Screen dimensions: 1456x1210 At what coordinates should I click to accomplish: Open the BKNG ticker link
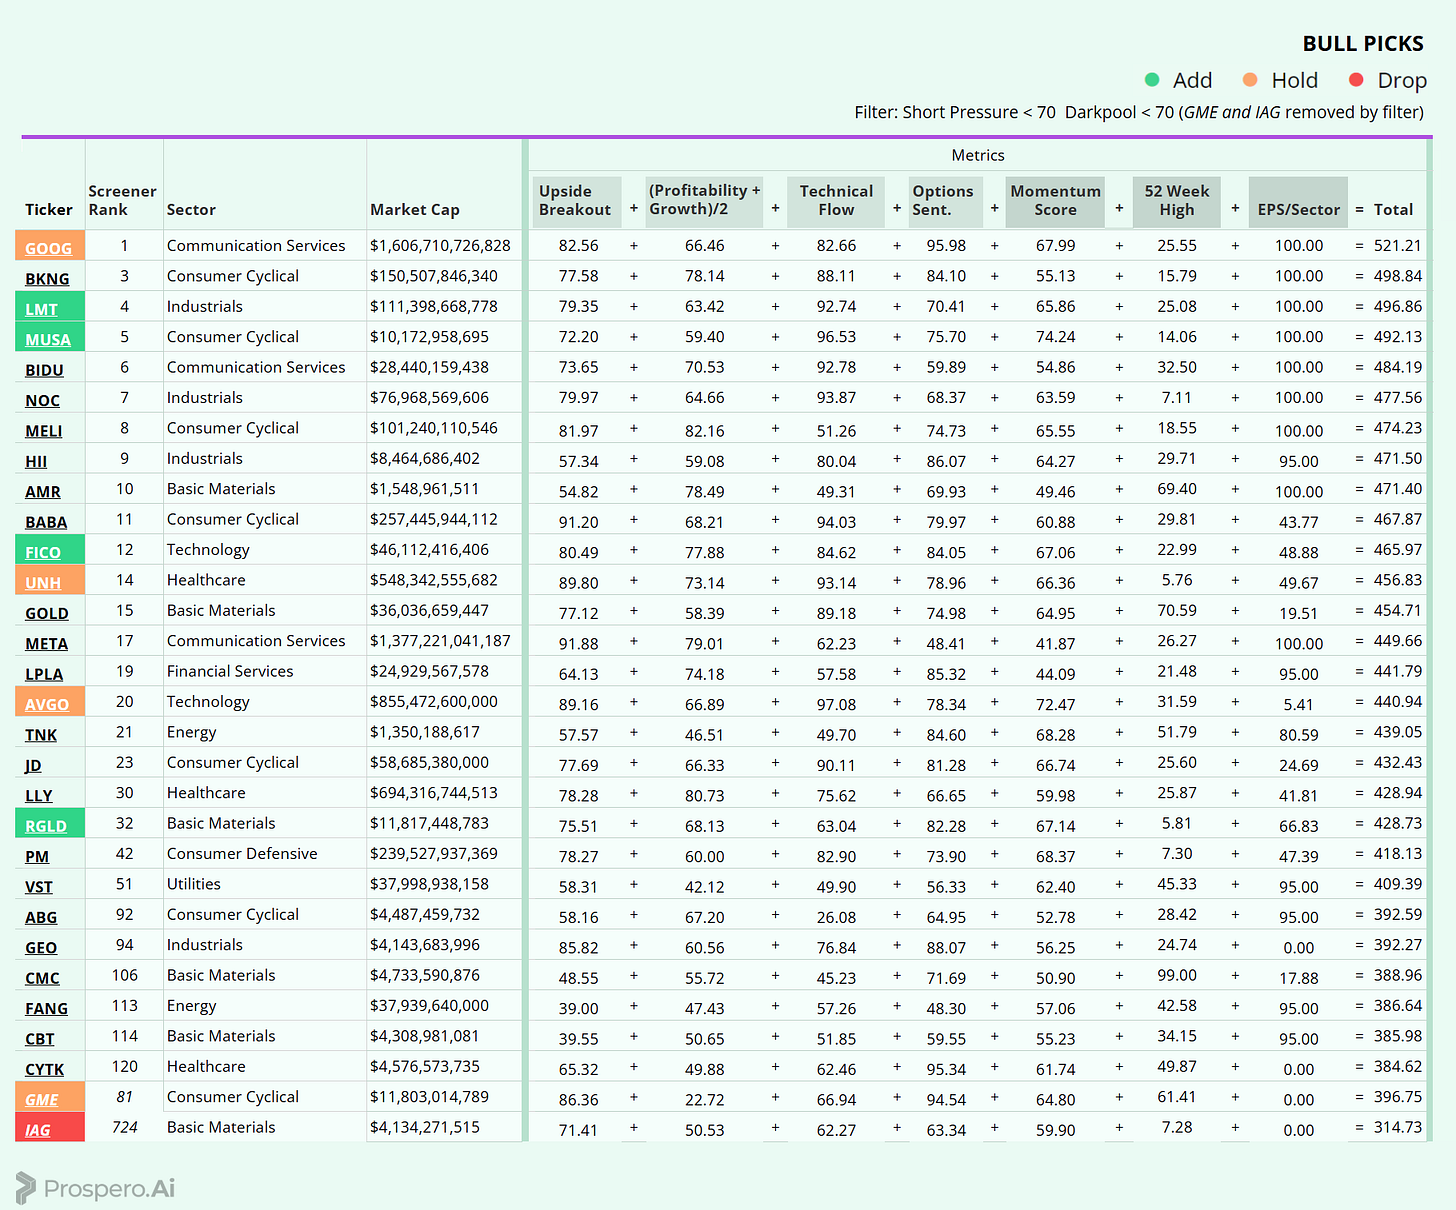[x=47, y=279]
